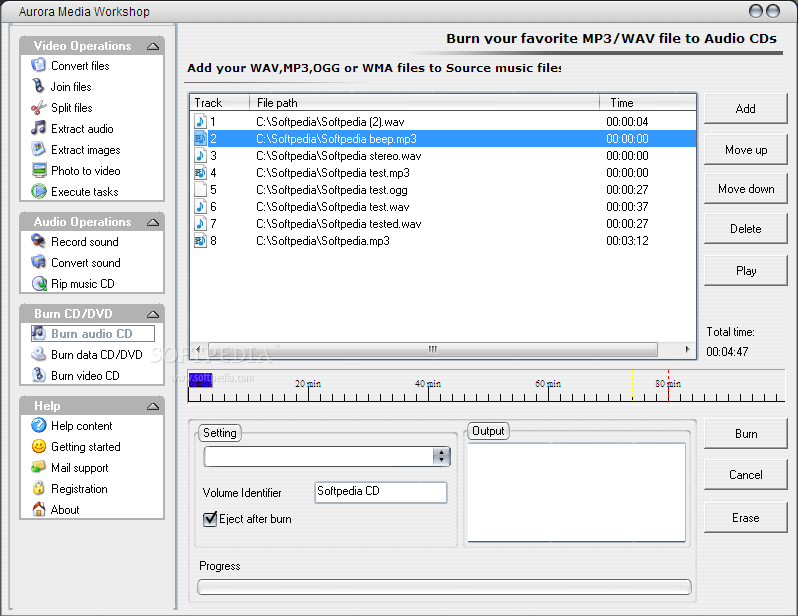Click the Record sound microphone icon

point(39,241)
